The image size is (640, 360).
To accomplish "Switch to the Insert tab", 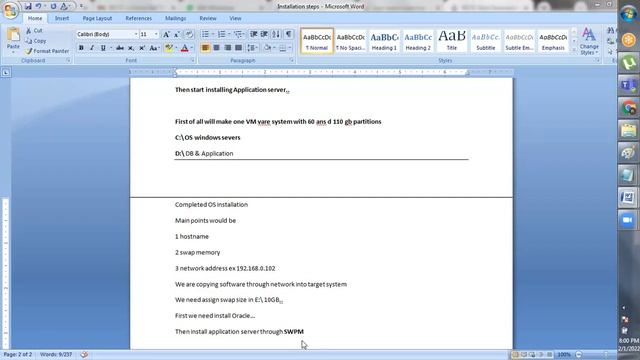I will (x=62, y=18).
